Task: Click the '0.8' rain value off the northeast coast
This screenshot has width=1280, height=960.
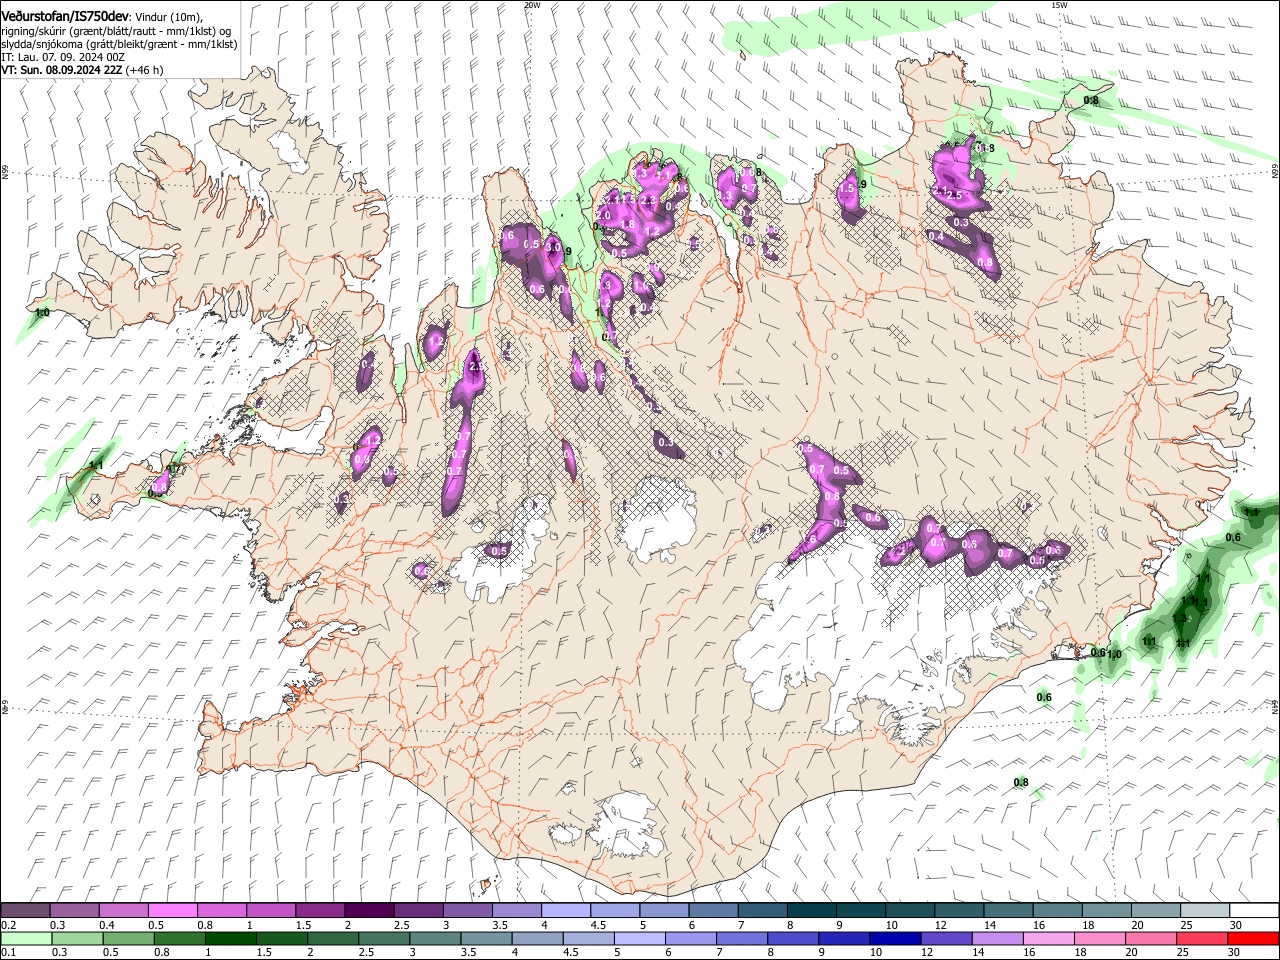Action: tap(1091, 101)
